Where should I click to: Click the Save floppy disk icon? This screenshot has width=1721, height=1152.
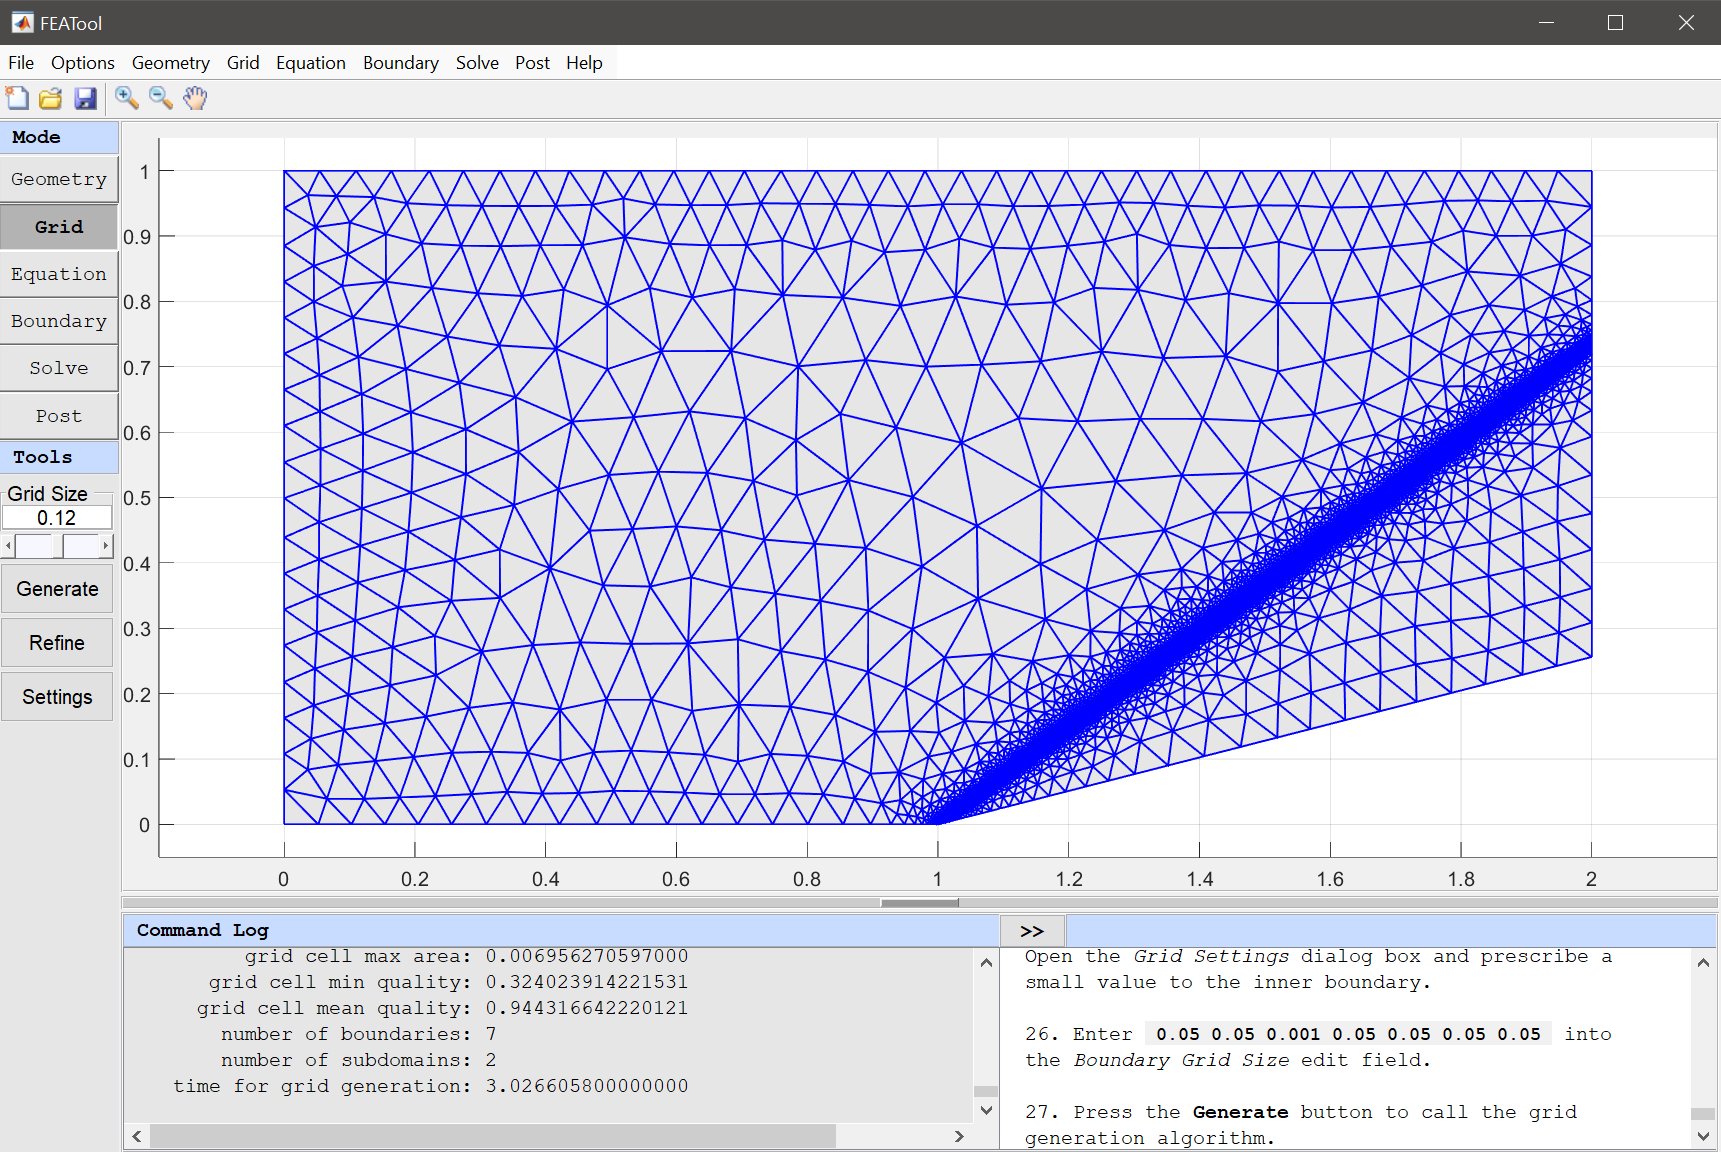point(85,98)
